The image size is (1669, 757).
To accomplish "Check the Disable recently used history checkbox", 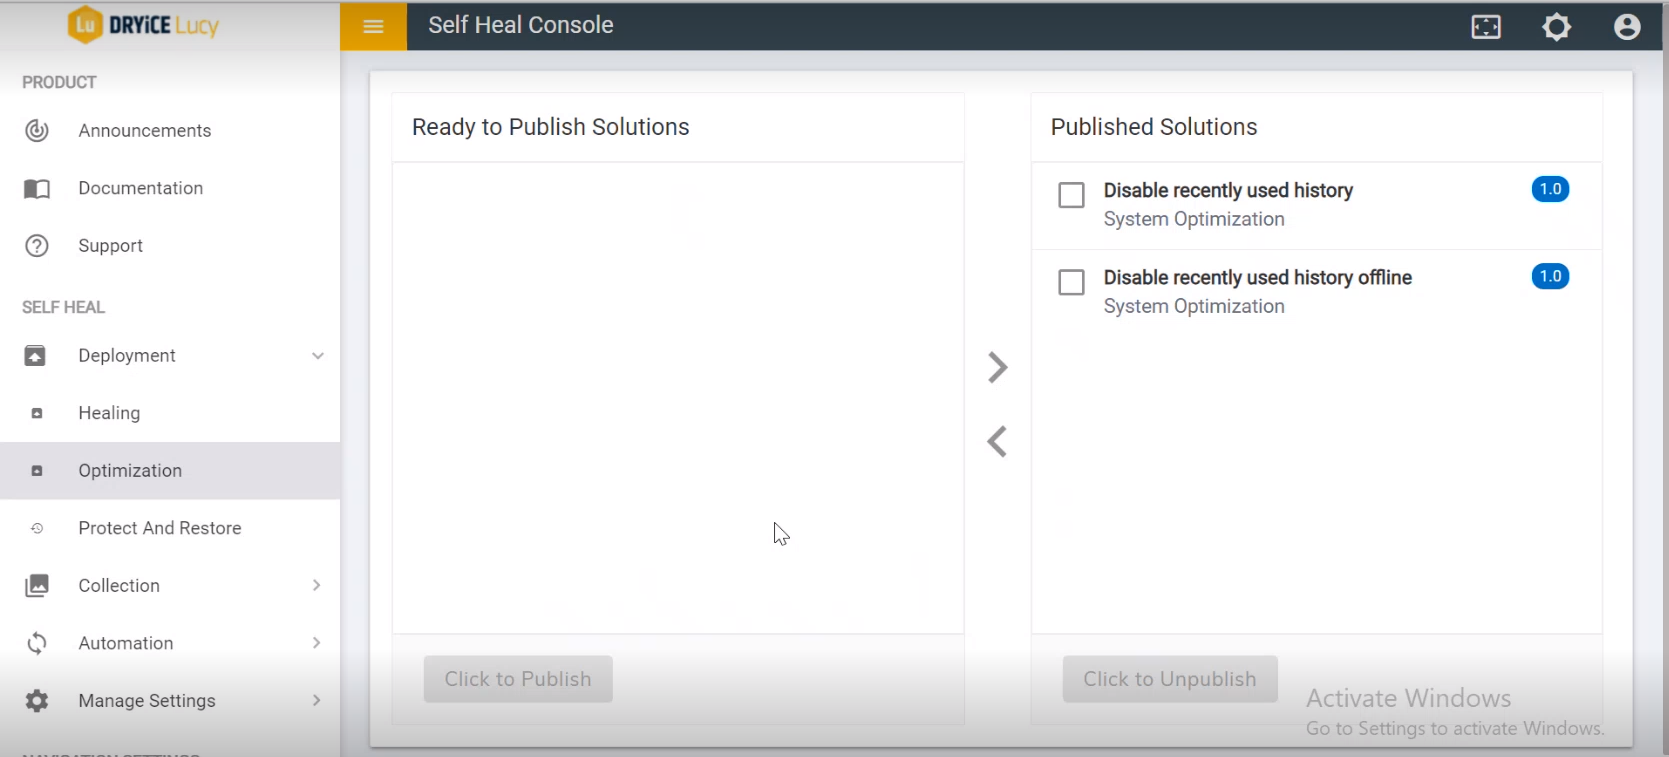I will tap(1071, 195).
